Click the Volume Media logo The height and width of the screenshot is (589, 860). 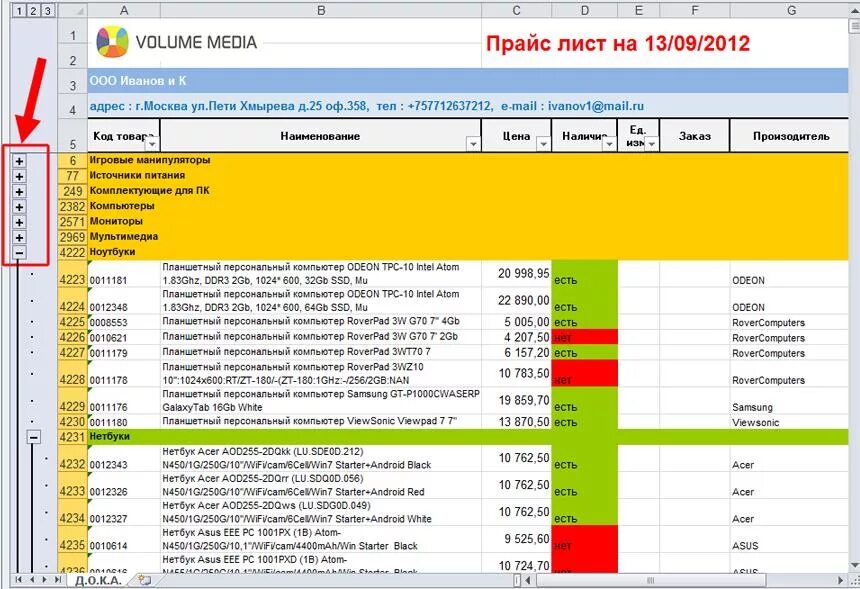click(177, 42)
